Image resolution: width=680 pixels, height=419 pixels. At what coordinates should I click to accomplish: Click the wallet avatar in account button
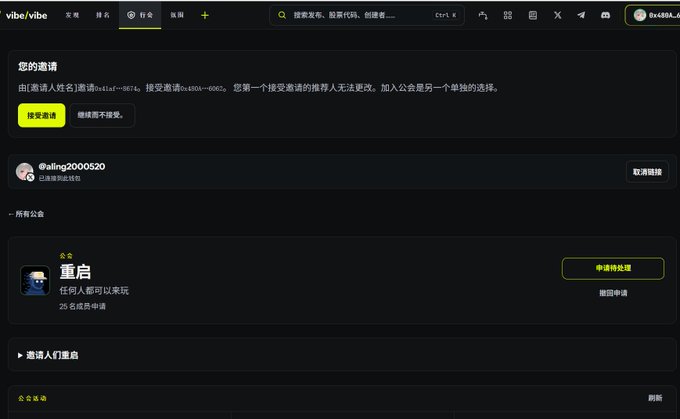point(640,15)
